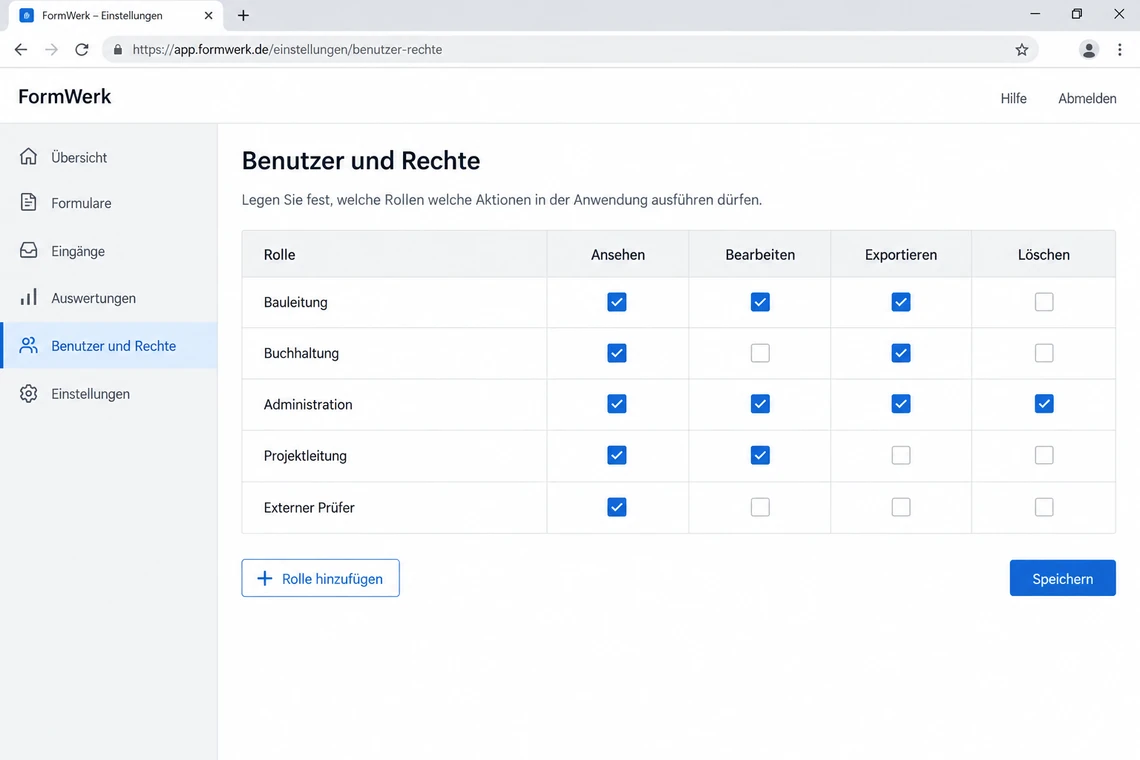Image resolution: width=1140 pixels, height=760 pixels.
Task: Click the Löschen column header
Action: tap(1043, 255)
